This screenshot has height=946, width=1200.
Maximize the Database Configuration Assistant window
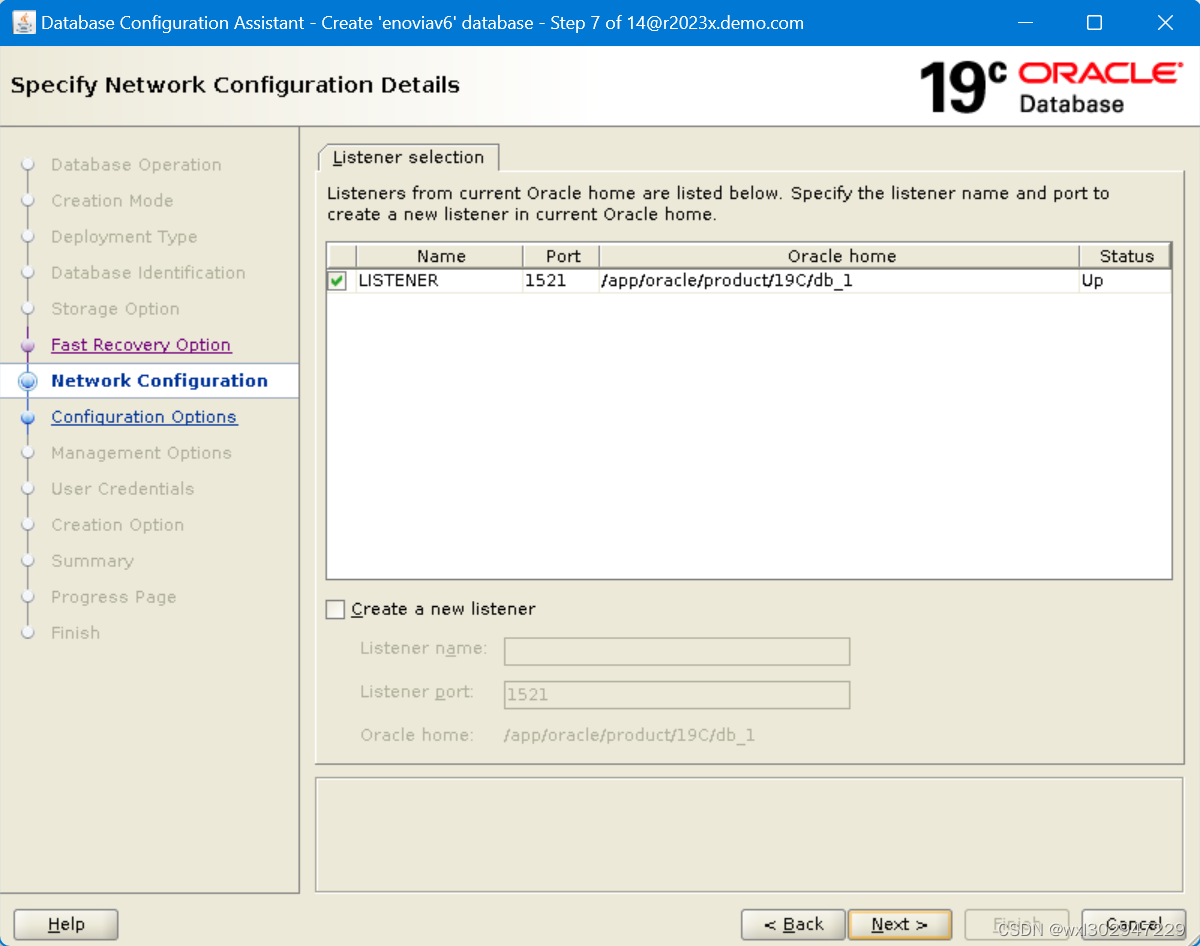1094,22
